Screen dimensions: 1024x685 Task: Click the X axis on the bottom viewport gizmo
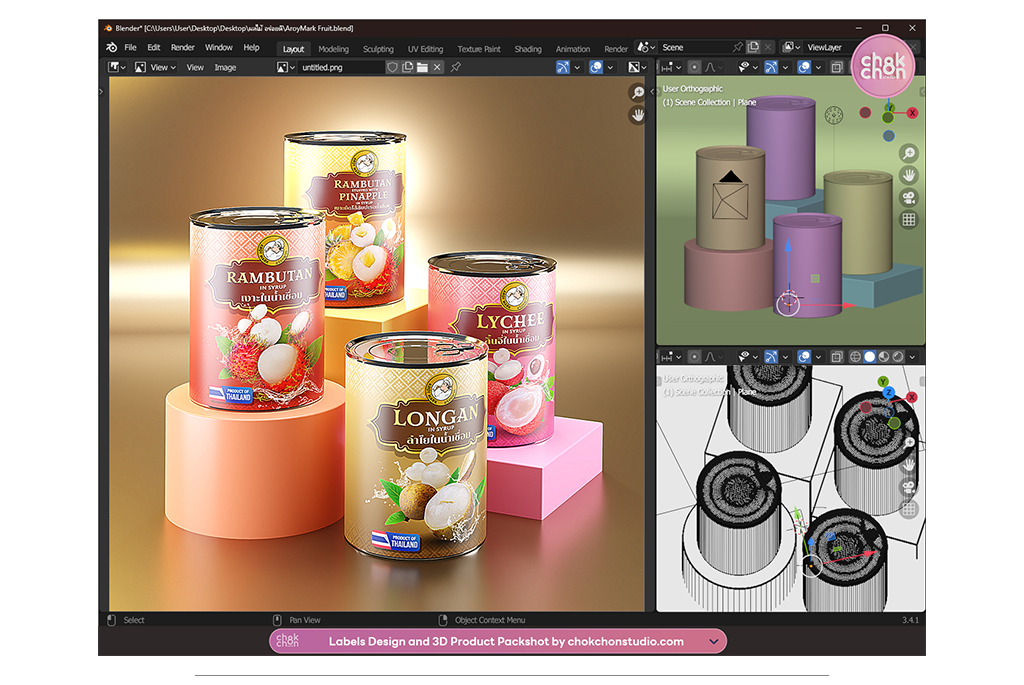[912, 397]
